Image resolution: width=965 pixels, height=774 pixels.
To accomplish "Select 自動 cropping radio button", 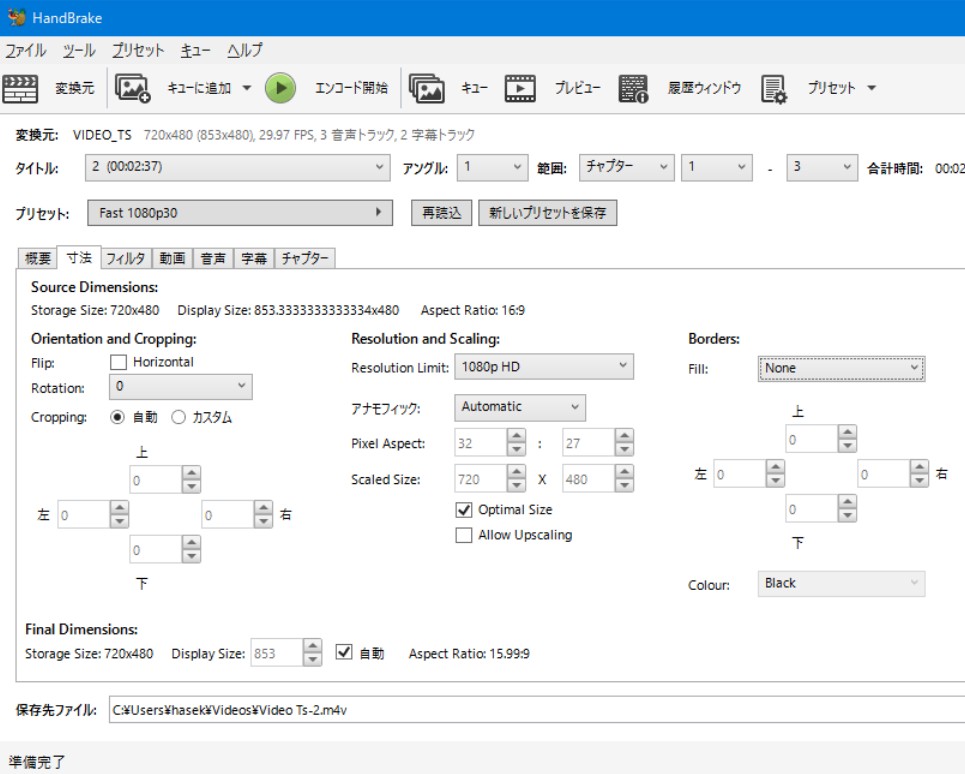I will click(x=117, y=417).
